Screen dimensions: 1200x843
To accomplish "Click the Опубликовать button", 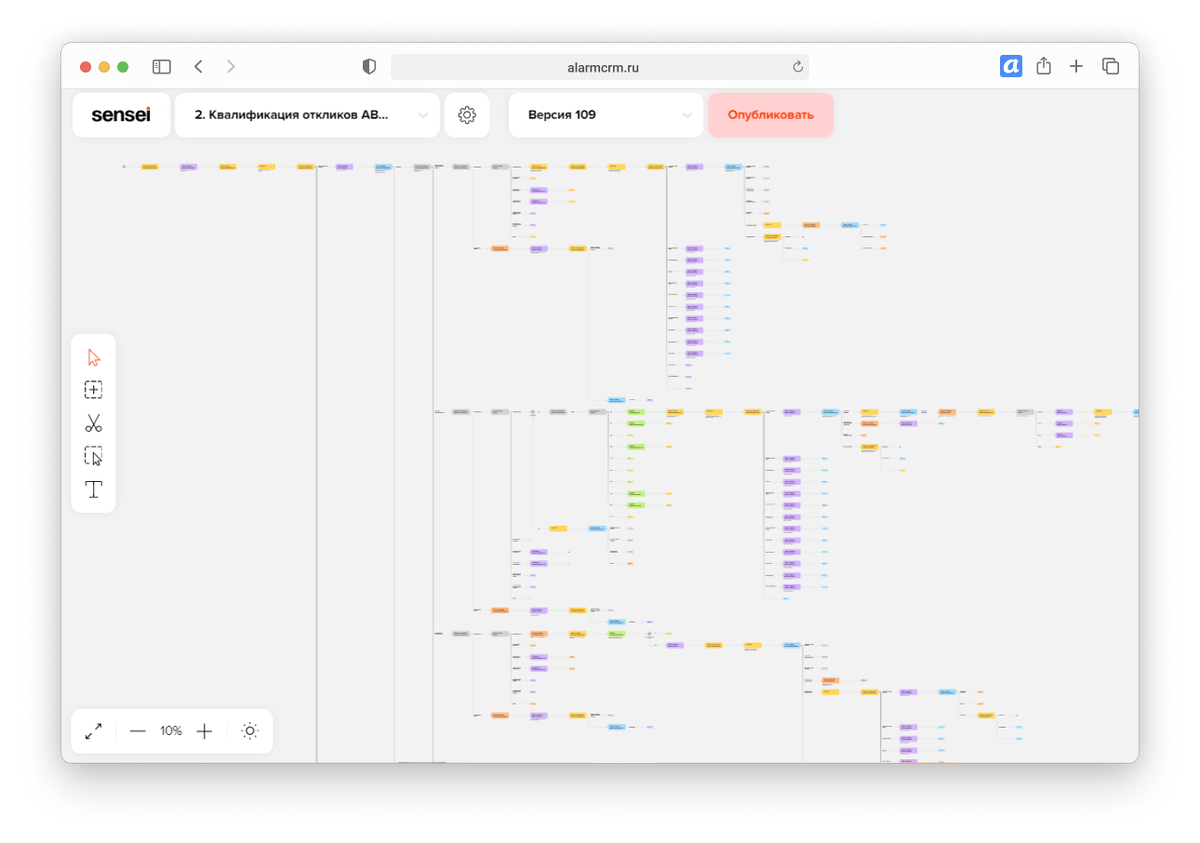I will [771, 115].
